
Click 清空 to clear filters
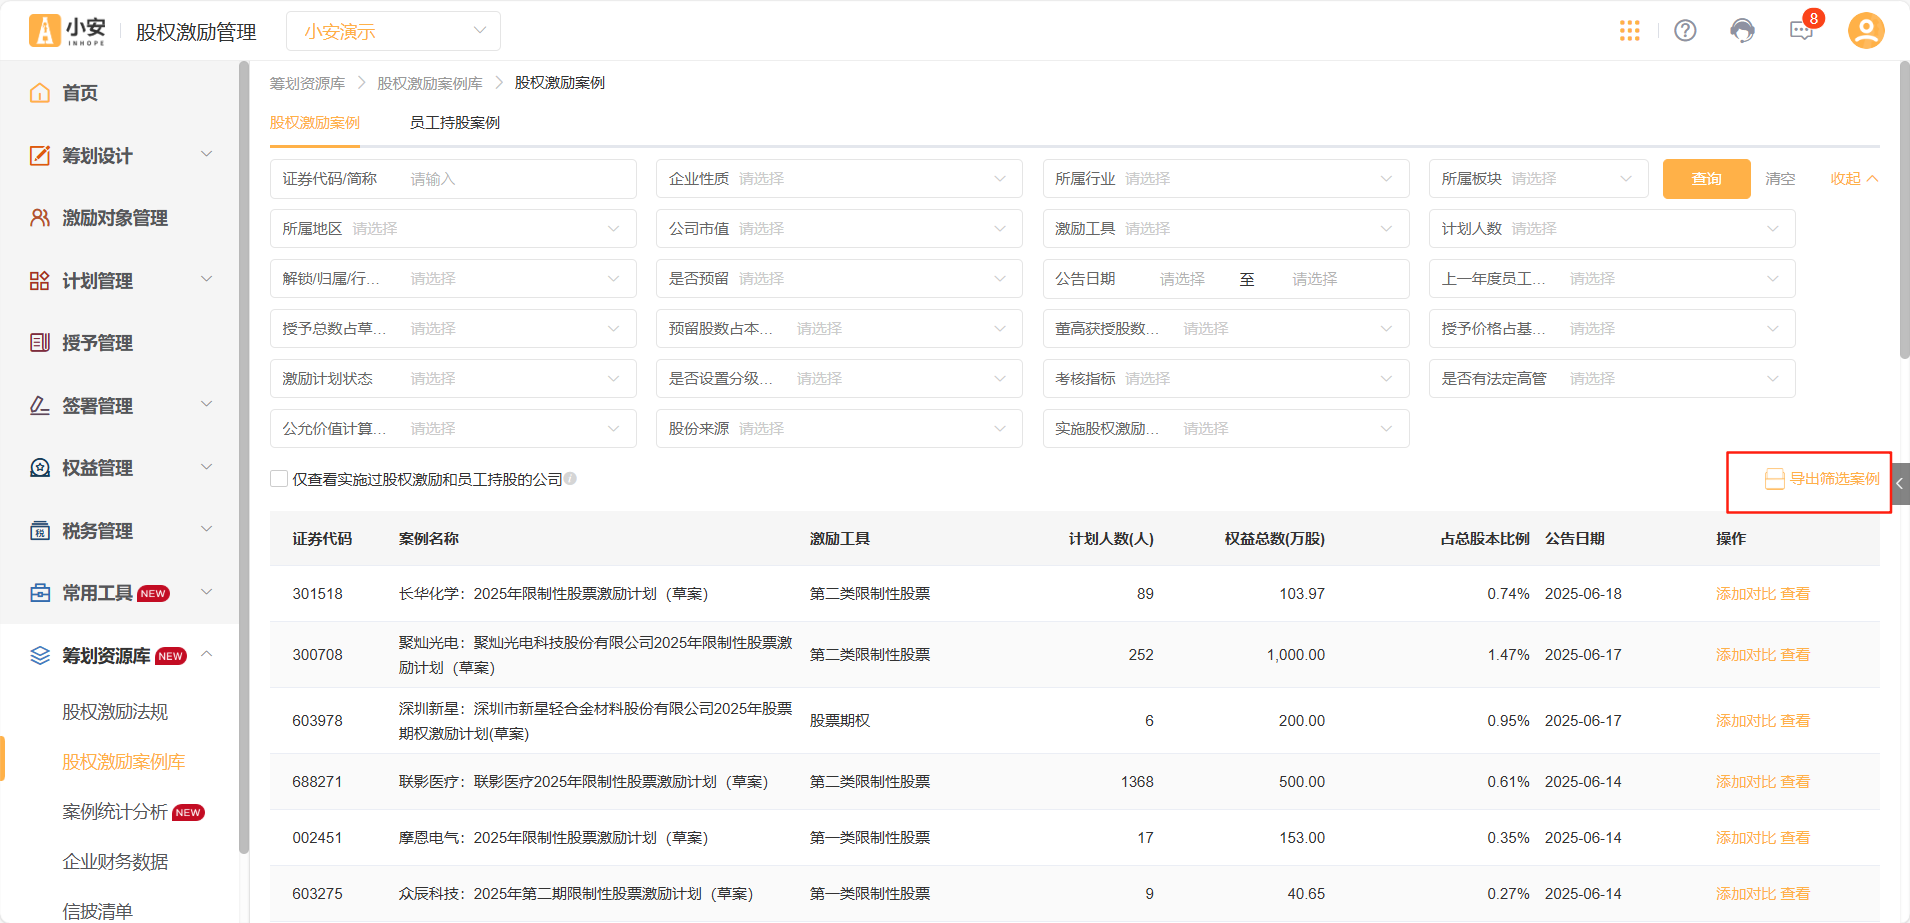click(1780, 179)
